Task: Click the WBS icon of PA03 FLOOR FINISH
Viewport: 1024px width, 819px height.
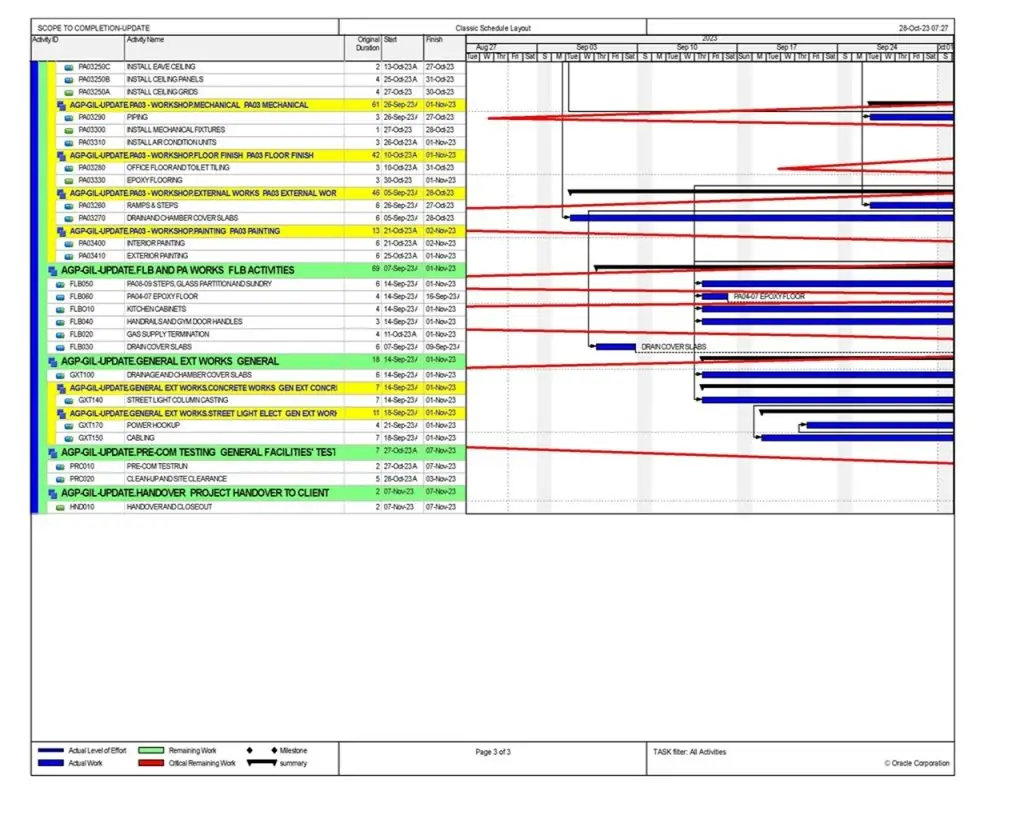Action: pyautogui.click(x=61, y=156)
